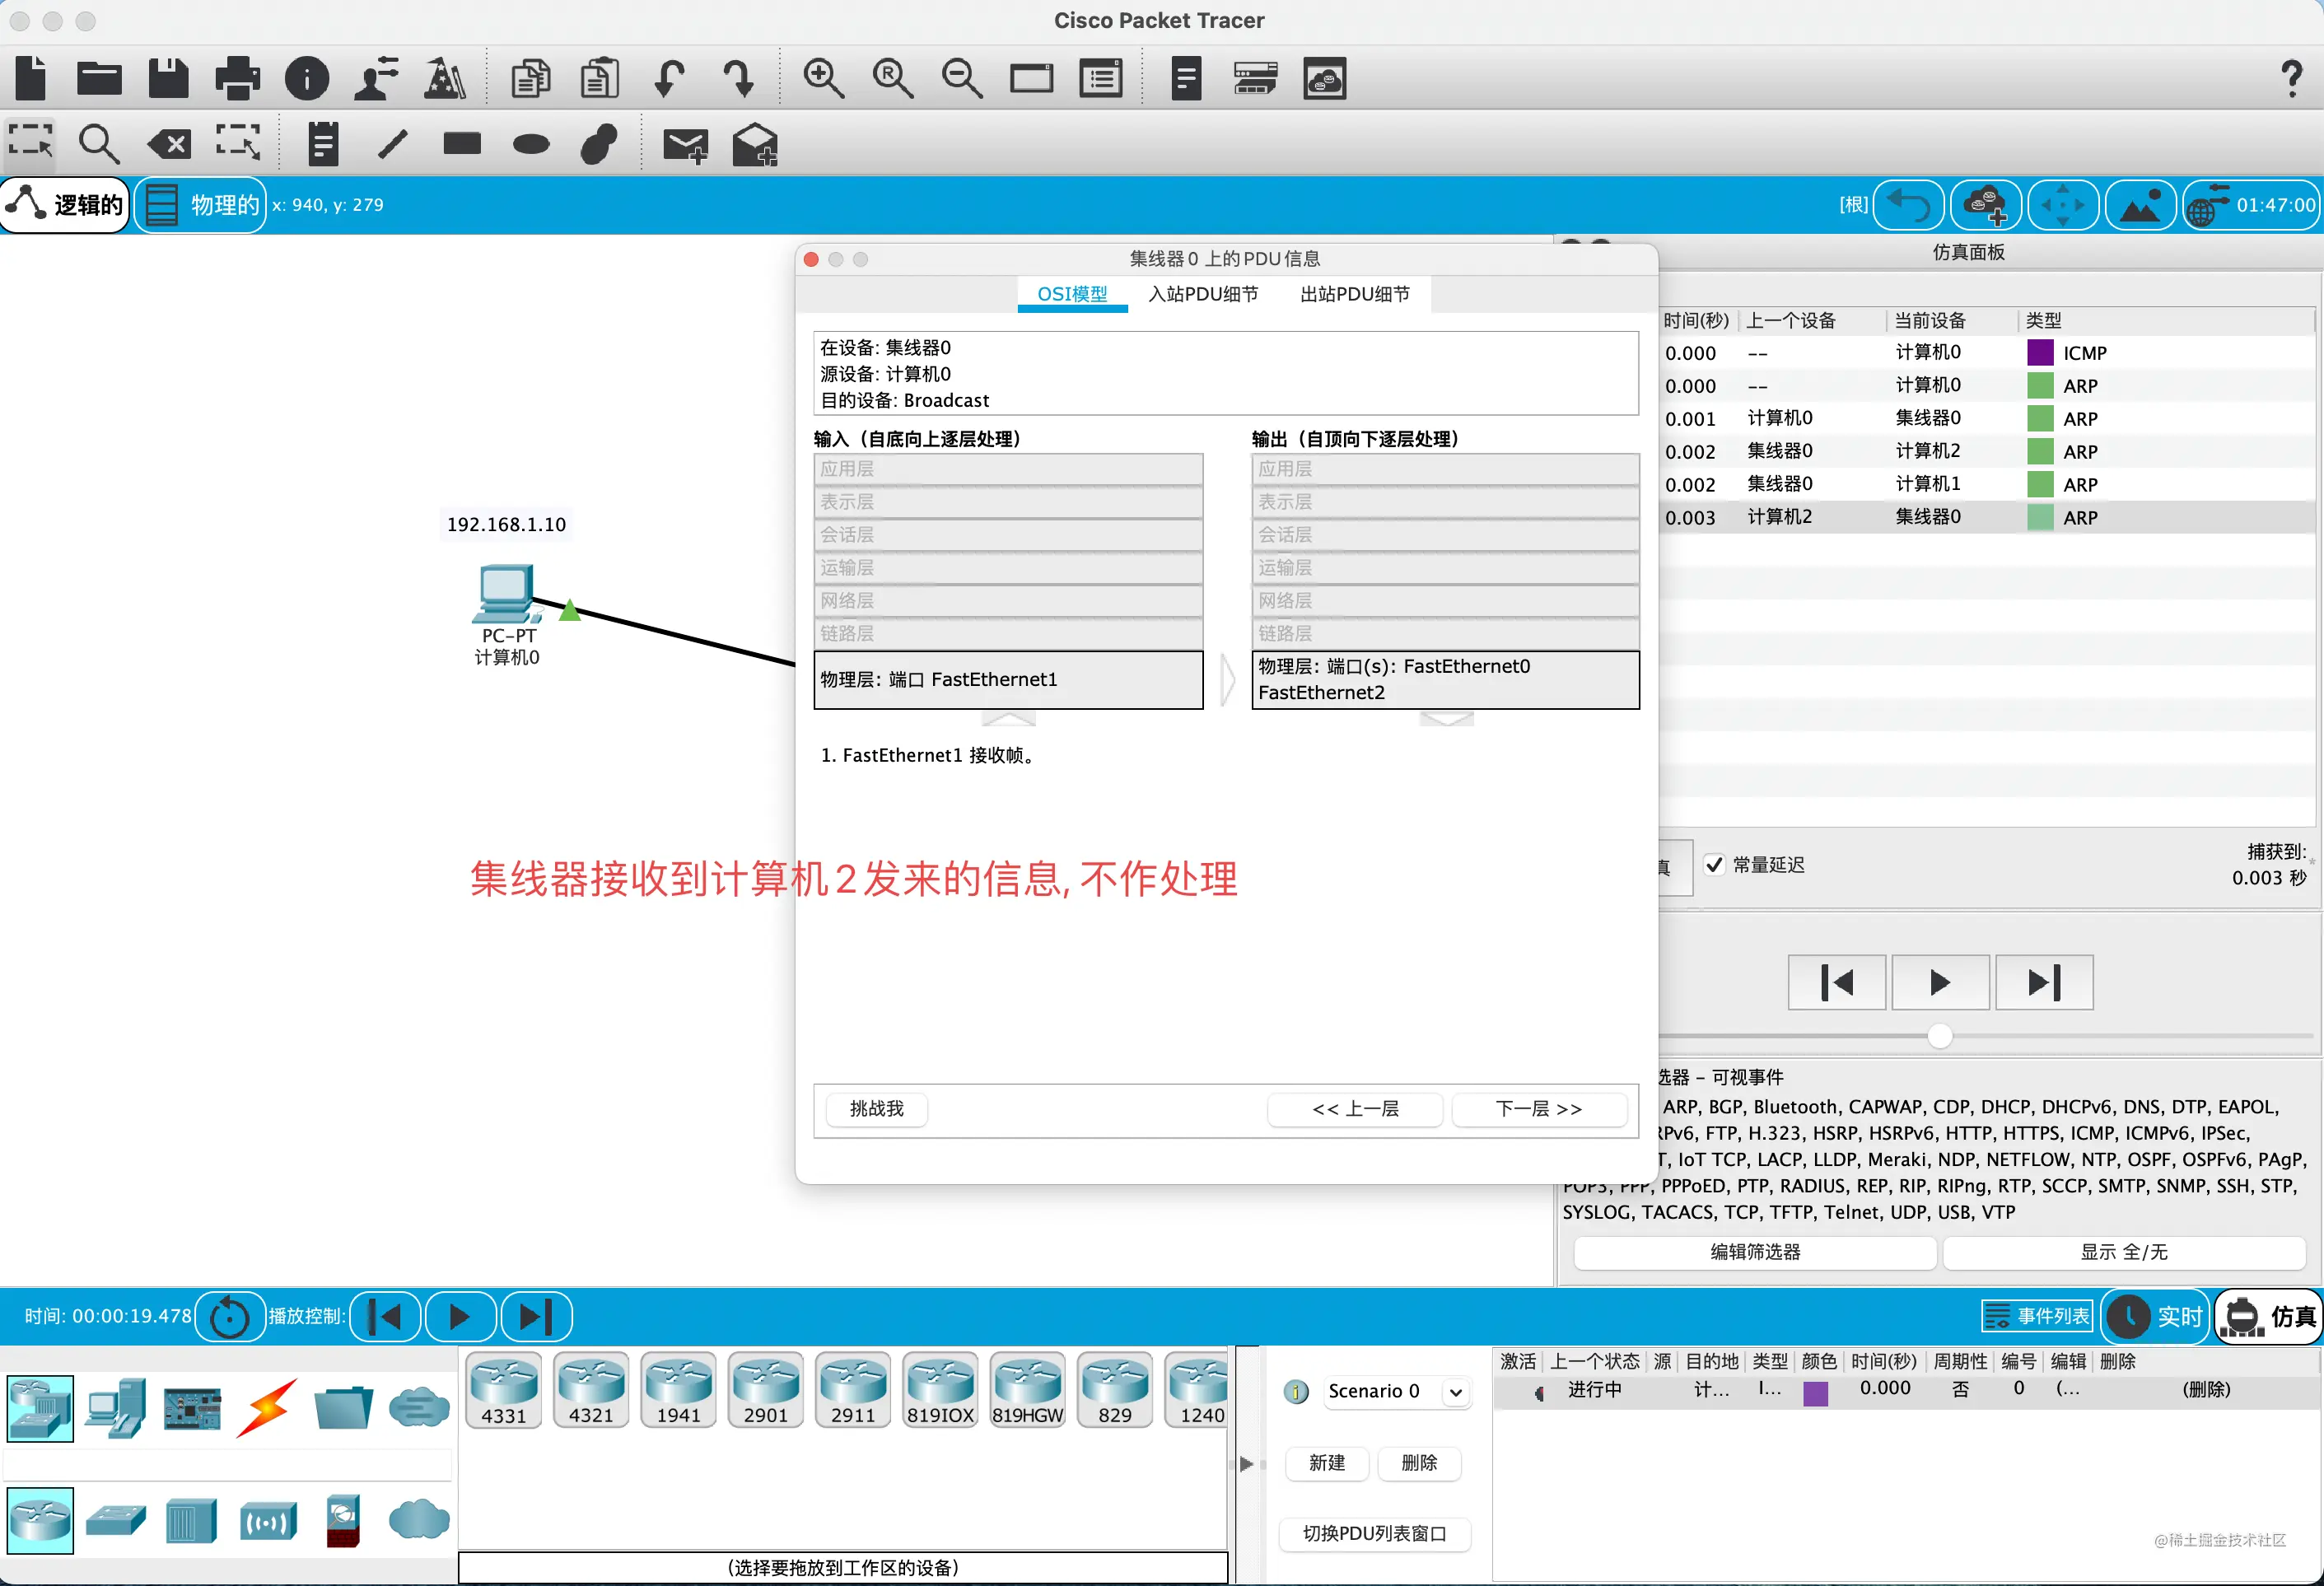Switch to 实时 mode
Screen dimensions: 2324x1586
[2154, 1316]
